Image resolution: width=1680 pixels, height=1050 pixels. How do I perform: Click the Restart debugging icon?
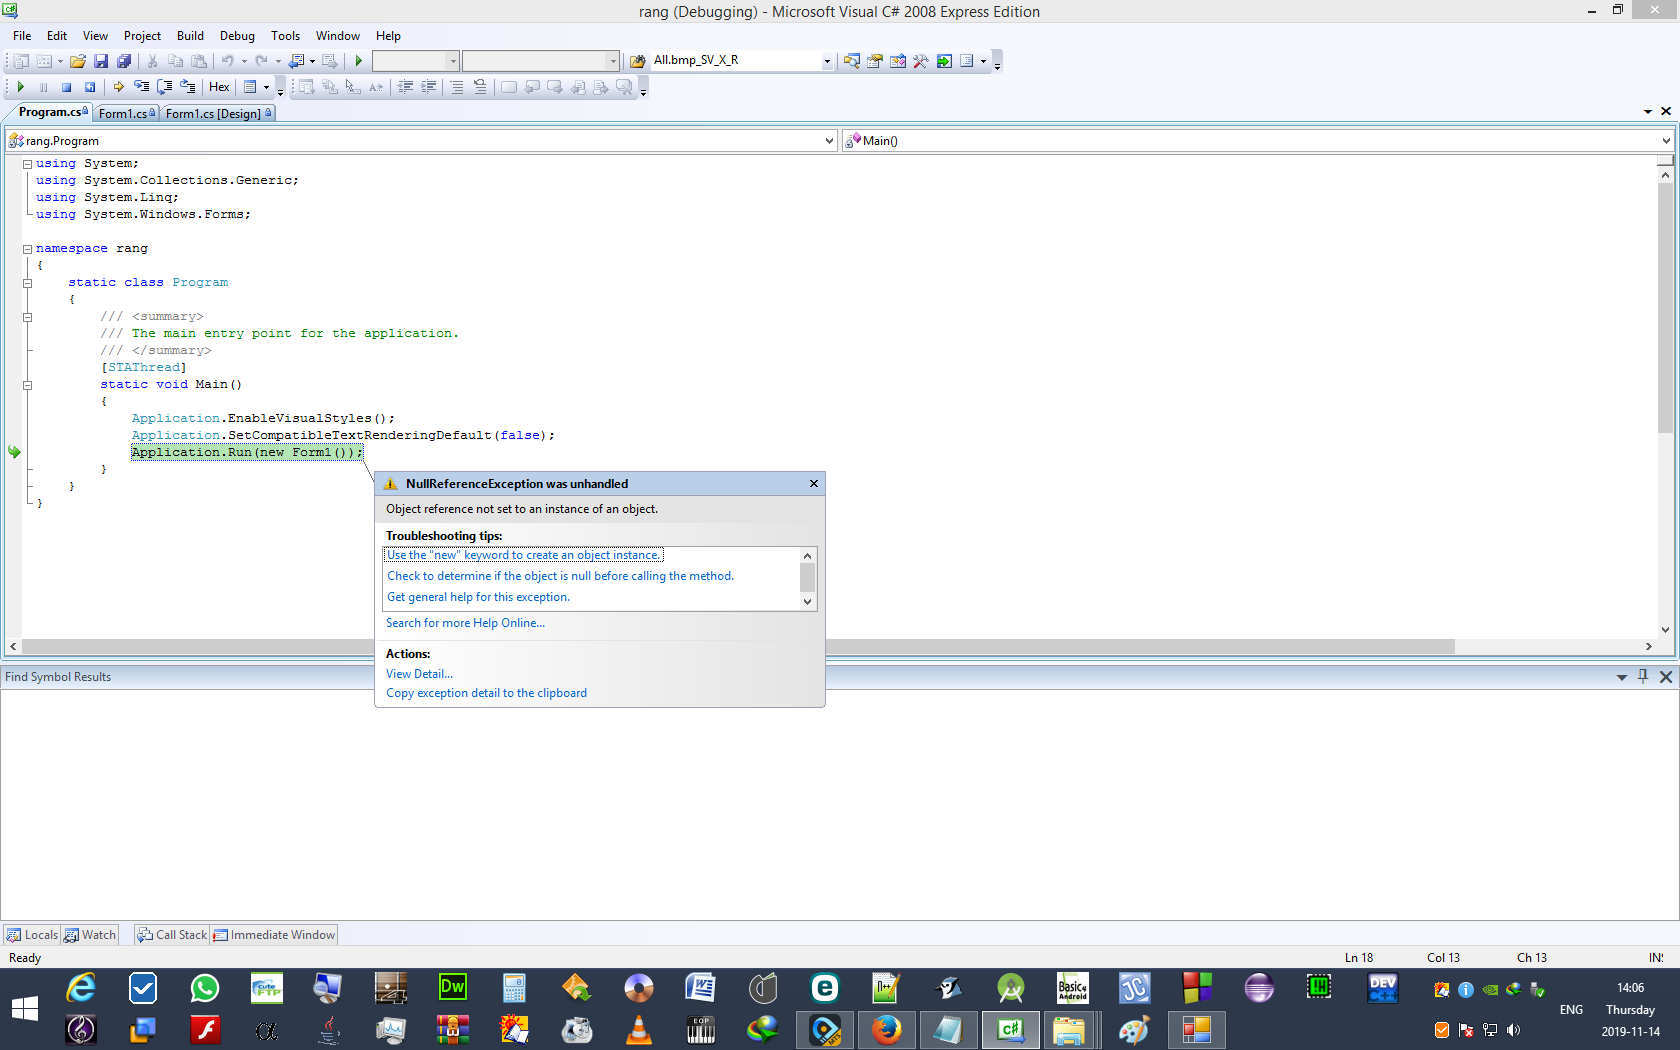pos(90,87)
